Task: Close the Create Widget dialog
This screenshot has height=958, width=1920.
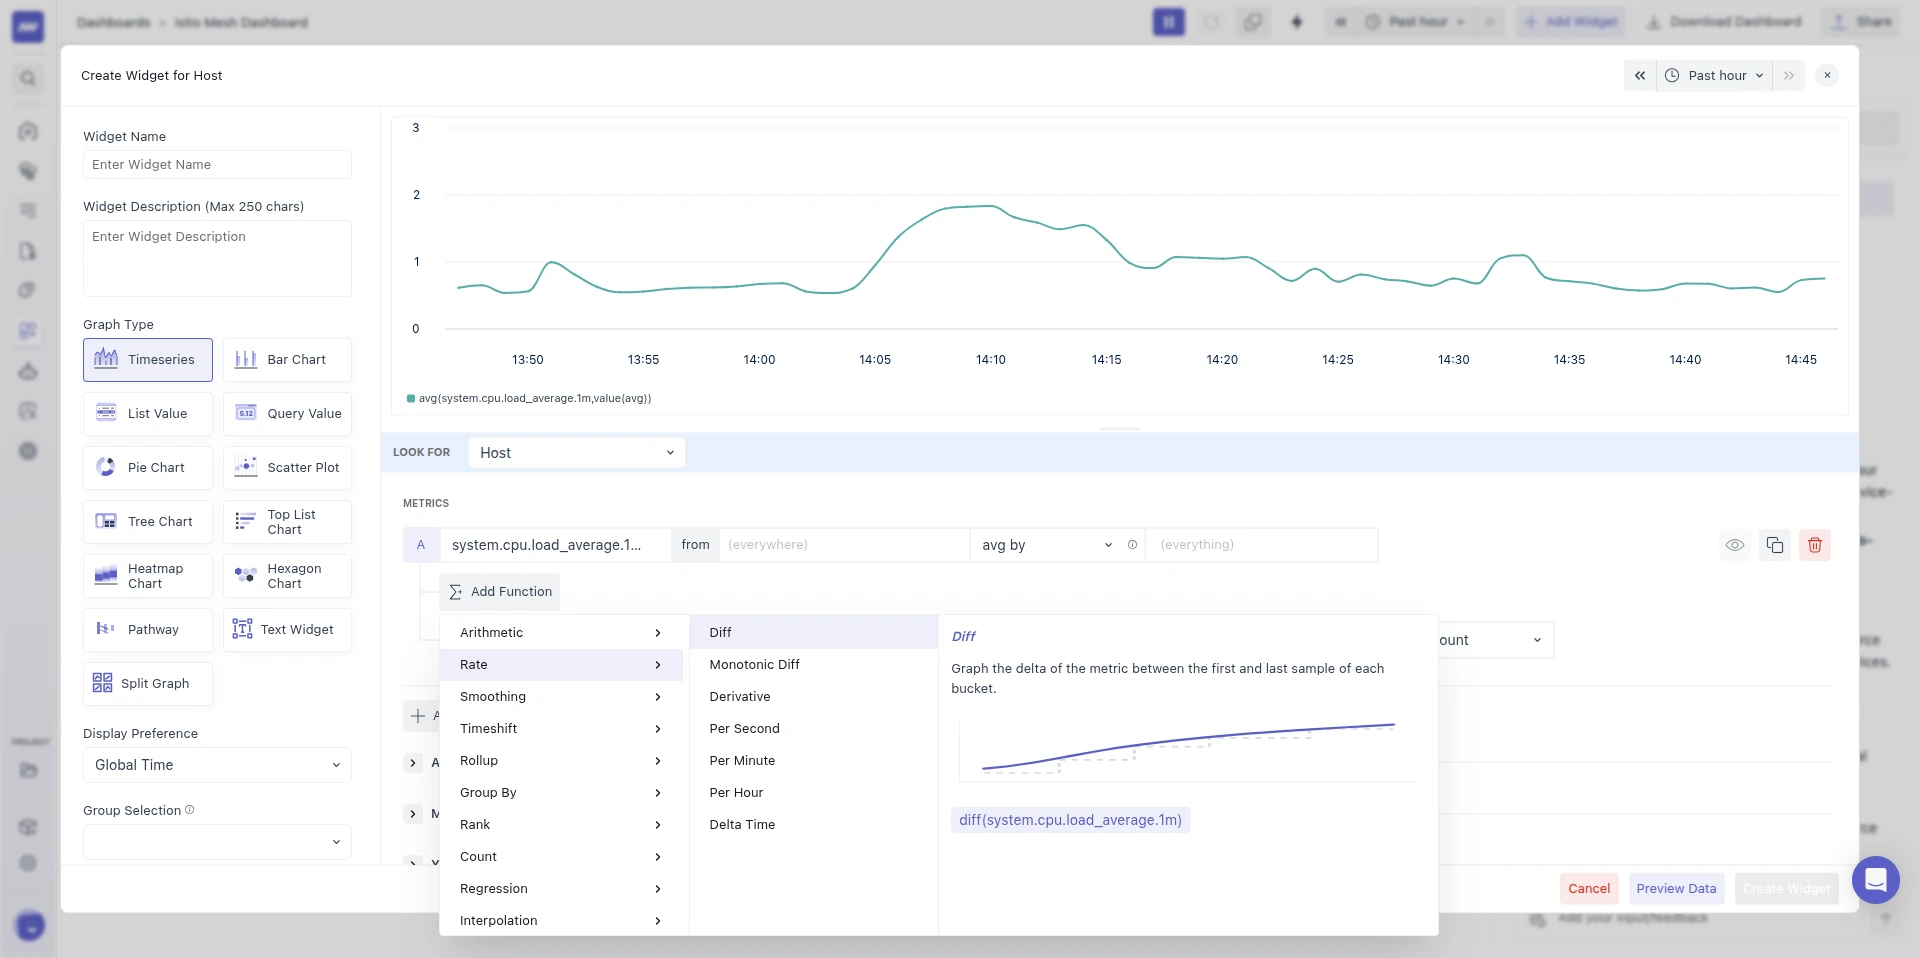Action: coord(1827,76)
